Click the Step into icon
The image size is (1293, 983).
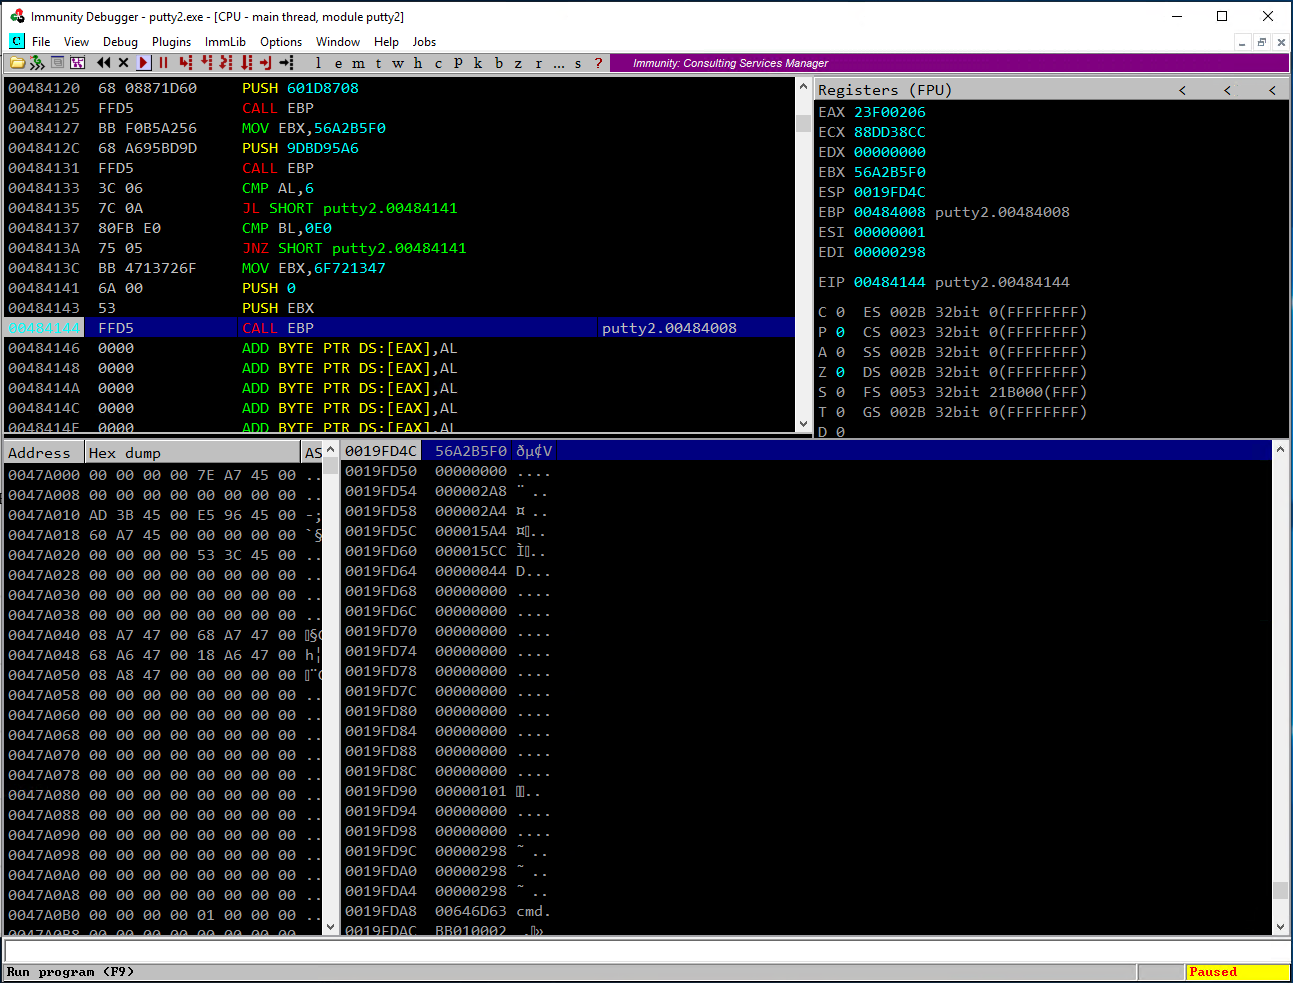[185, 63]
